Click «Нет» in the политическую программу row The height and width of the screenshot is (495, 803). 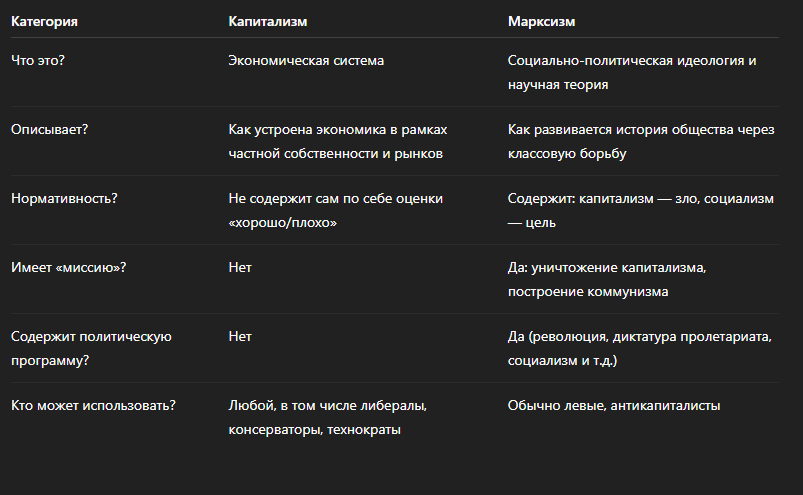pos(240,336)
